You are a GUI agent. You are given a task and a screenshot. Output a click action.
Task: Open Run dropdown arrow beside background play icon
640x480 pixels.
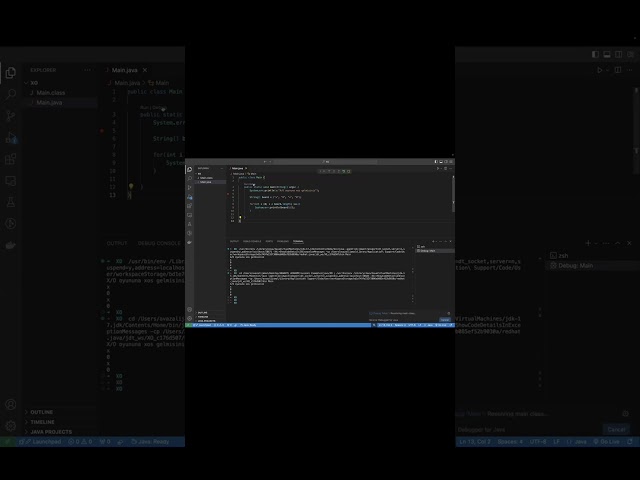[608, 70]
